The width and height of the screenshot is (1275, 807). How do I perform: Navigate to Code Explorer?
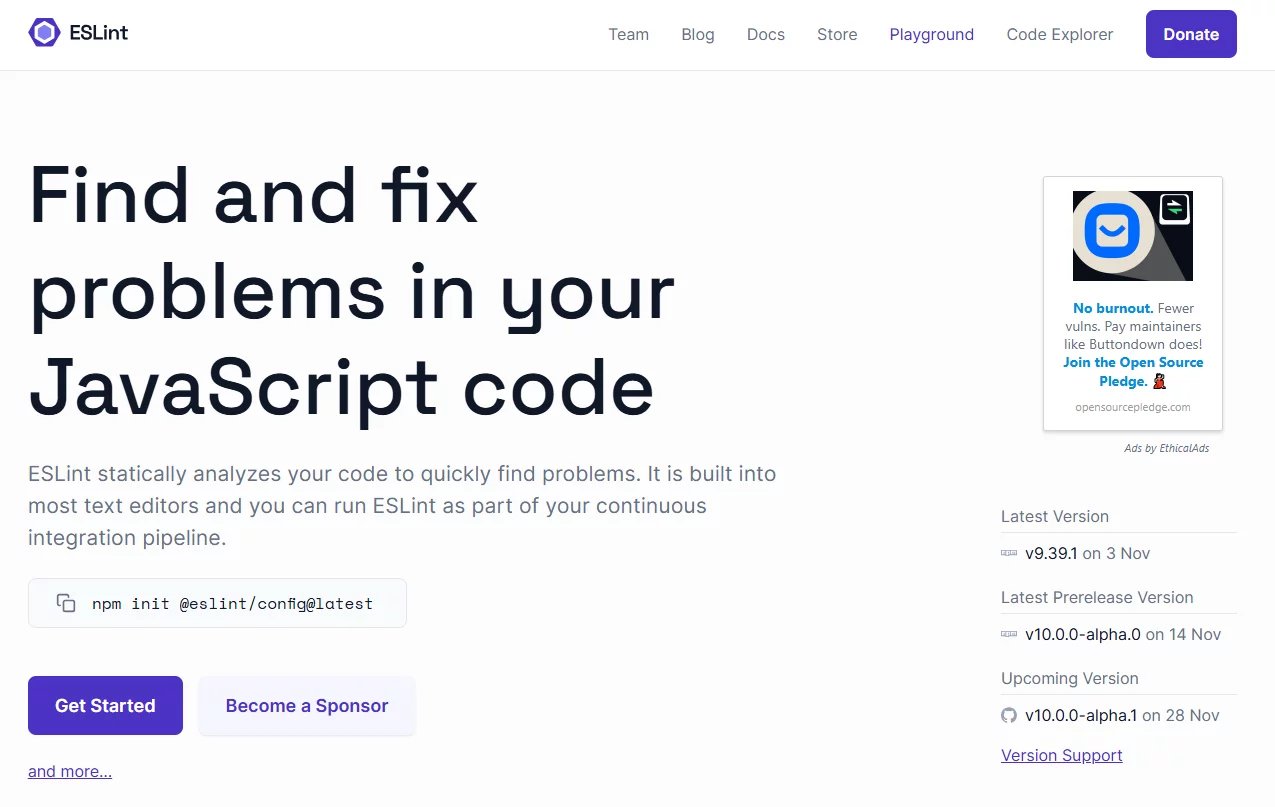pyautogui.click(x=1059, y=34)
